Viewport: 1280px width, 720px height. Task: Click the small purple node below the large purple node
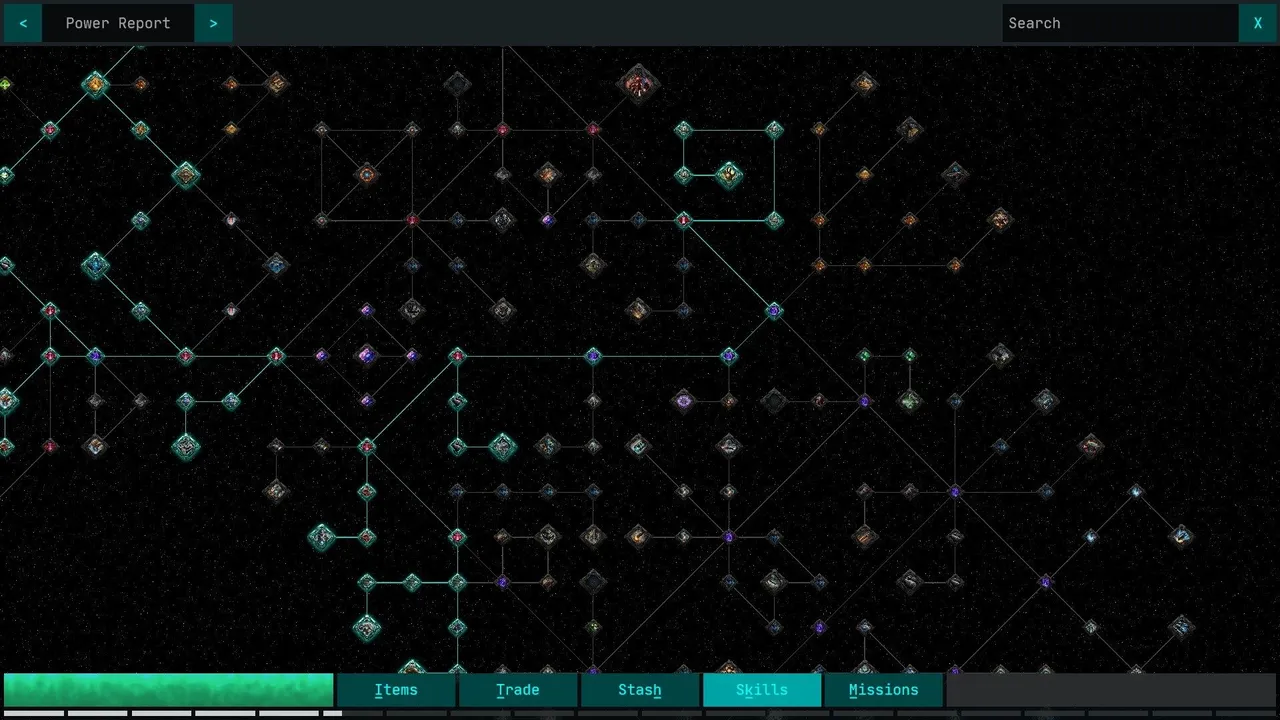click(x=367, y=401)
